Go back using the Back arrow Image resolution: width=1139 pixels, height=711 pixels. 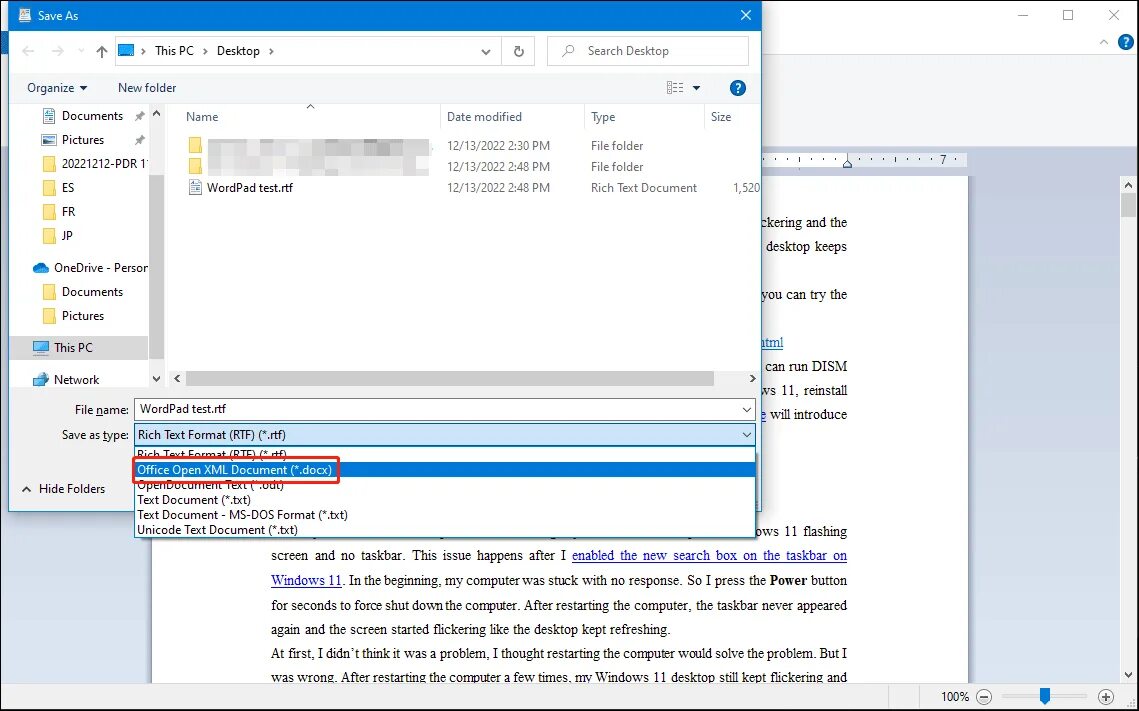click(x=28, y=51)
